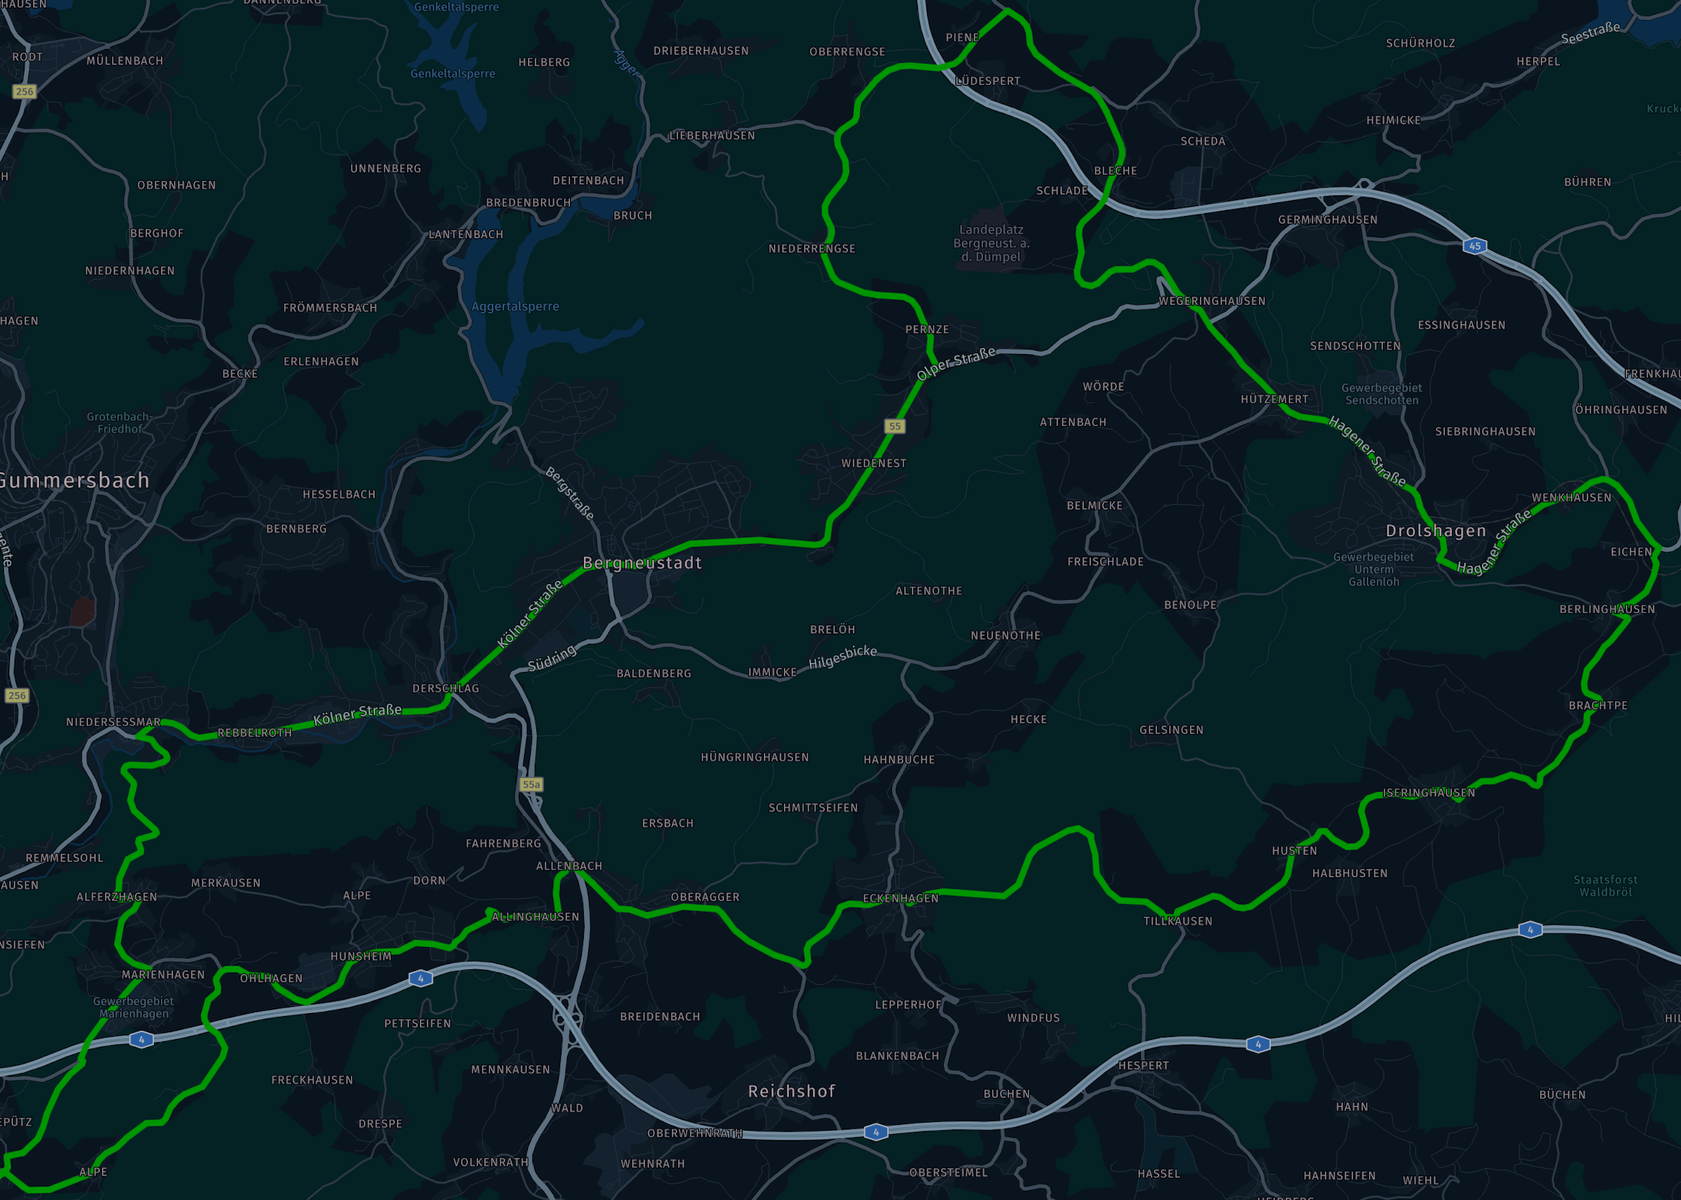Screen dimensions: 1681x1200
Task: Click the Olper Straße road label
Action: pos(957,364)
